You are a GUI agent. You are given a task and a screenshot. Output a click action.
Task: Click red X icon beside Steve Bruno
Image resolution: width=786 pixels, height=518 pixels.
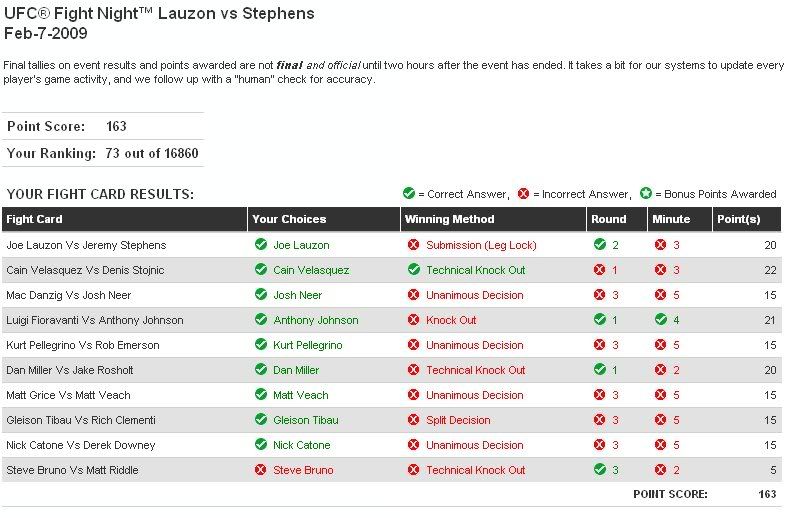[x=260, y=470]
